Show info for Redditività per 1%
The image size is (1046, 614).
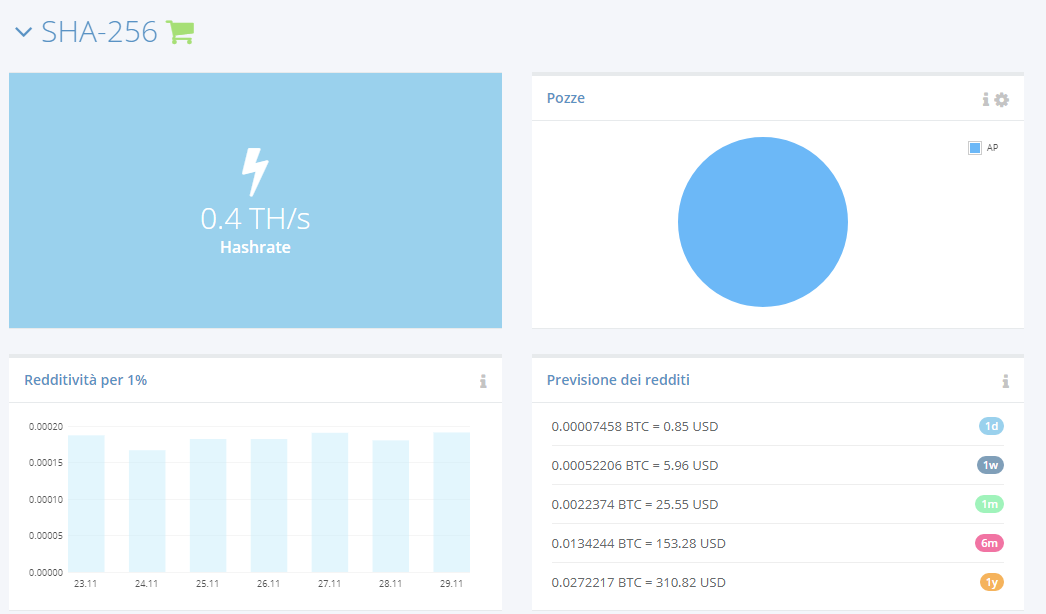tap(483, 381)
